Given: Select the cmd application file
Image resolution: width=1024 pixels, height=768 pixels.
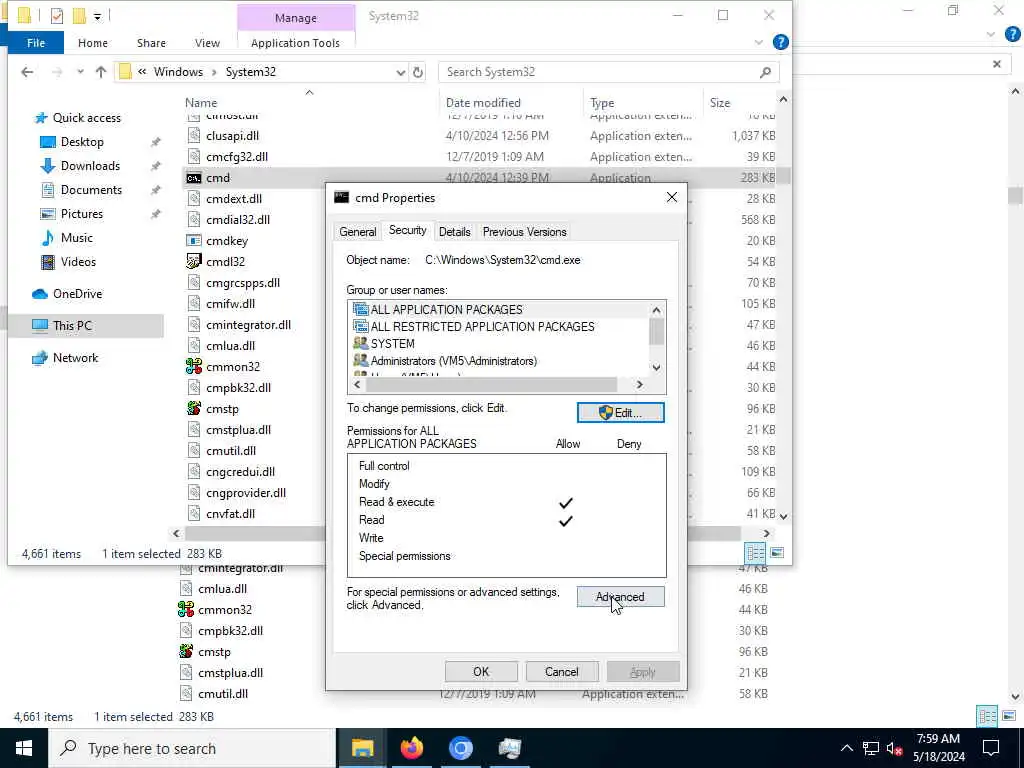Looking at the screenshot, I should coord(217,178).
